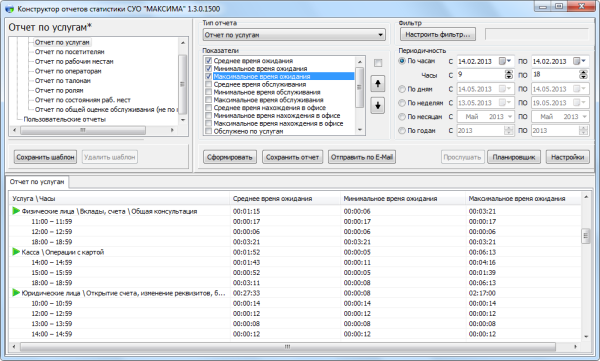This screenshot has height=361, width=600.
Task: Select 'По часам' periodicity radio button
Action: click(x=402, y=61)
